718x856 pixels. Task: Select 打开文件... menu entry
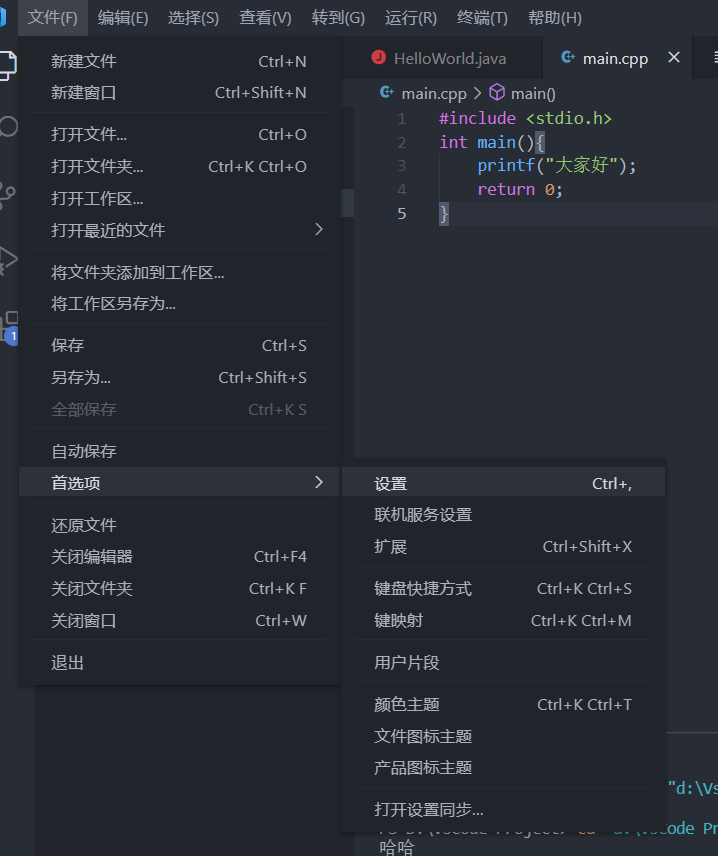(180, 134)
